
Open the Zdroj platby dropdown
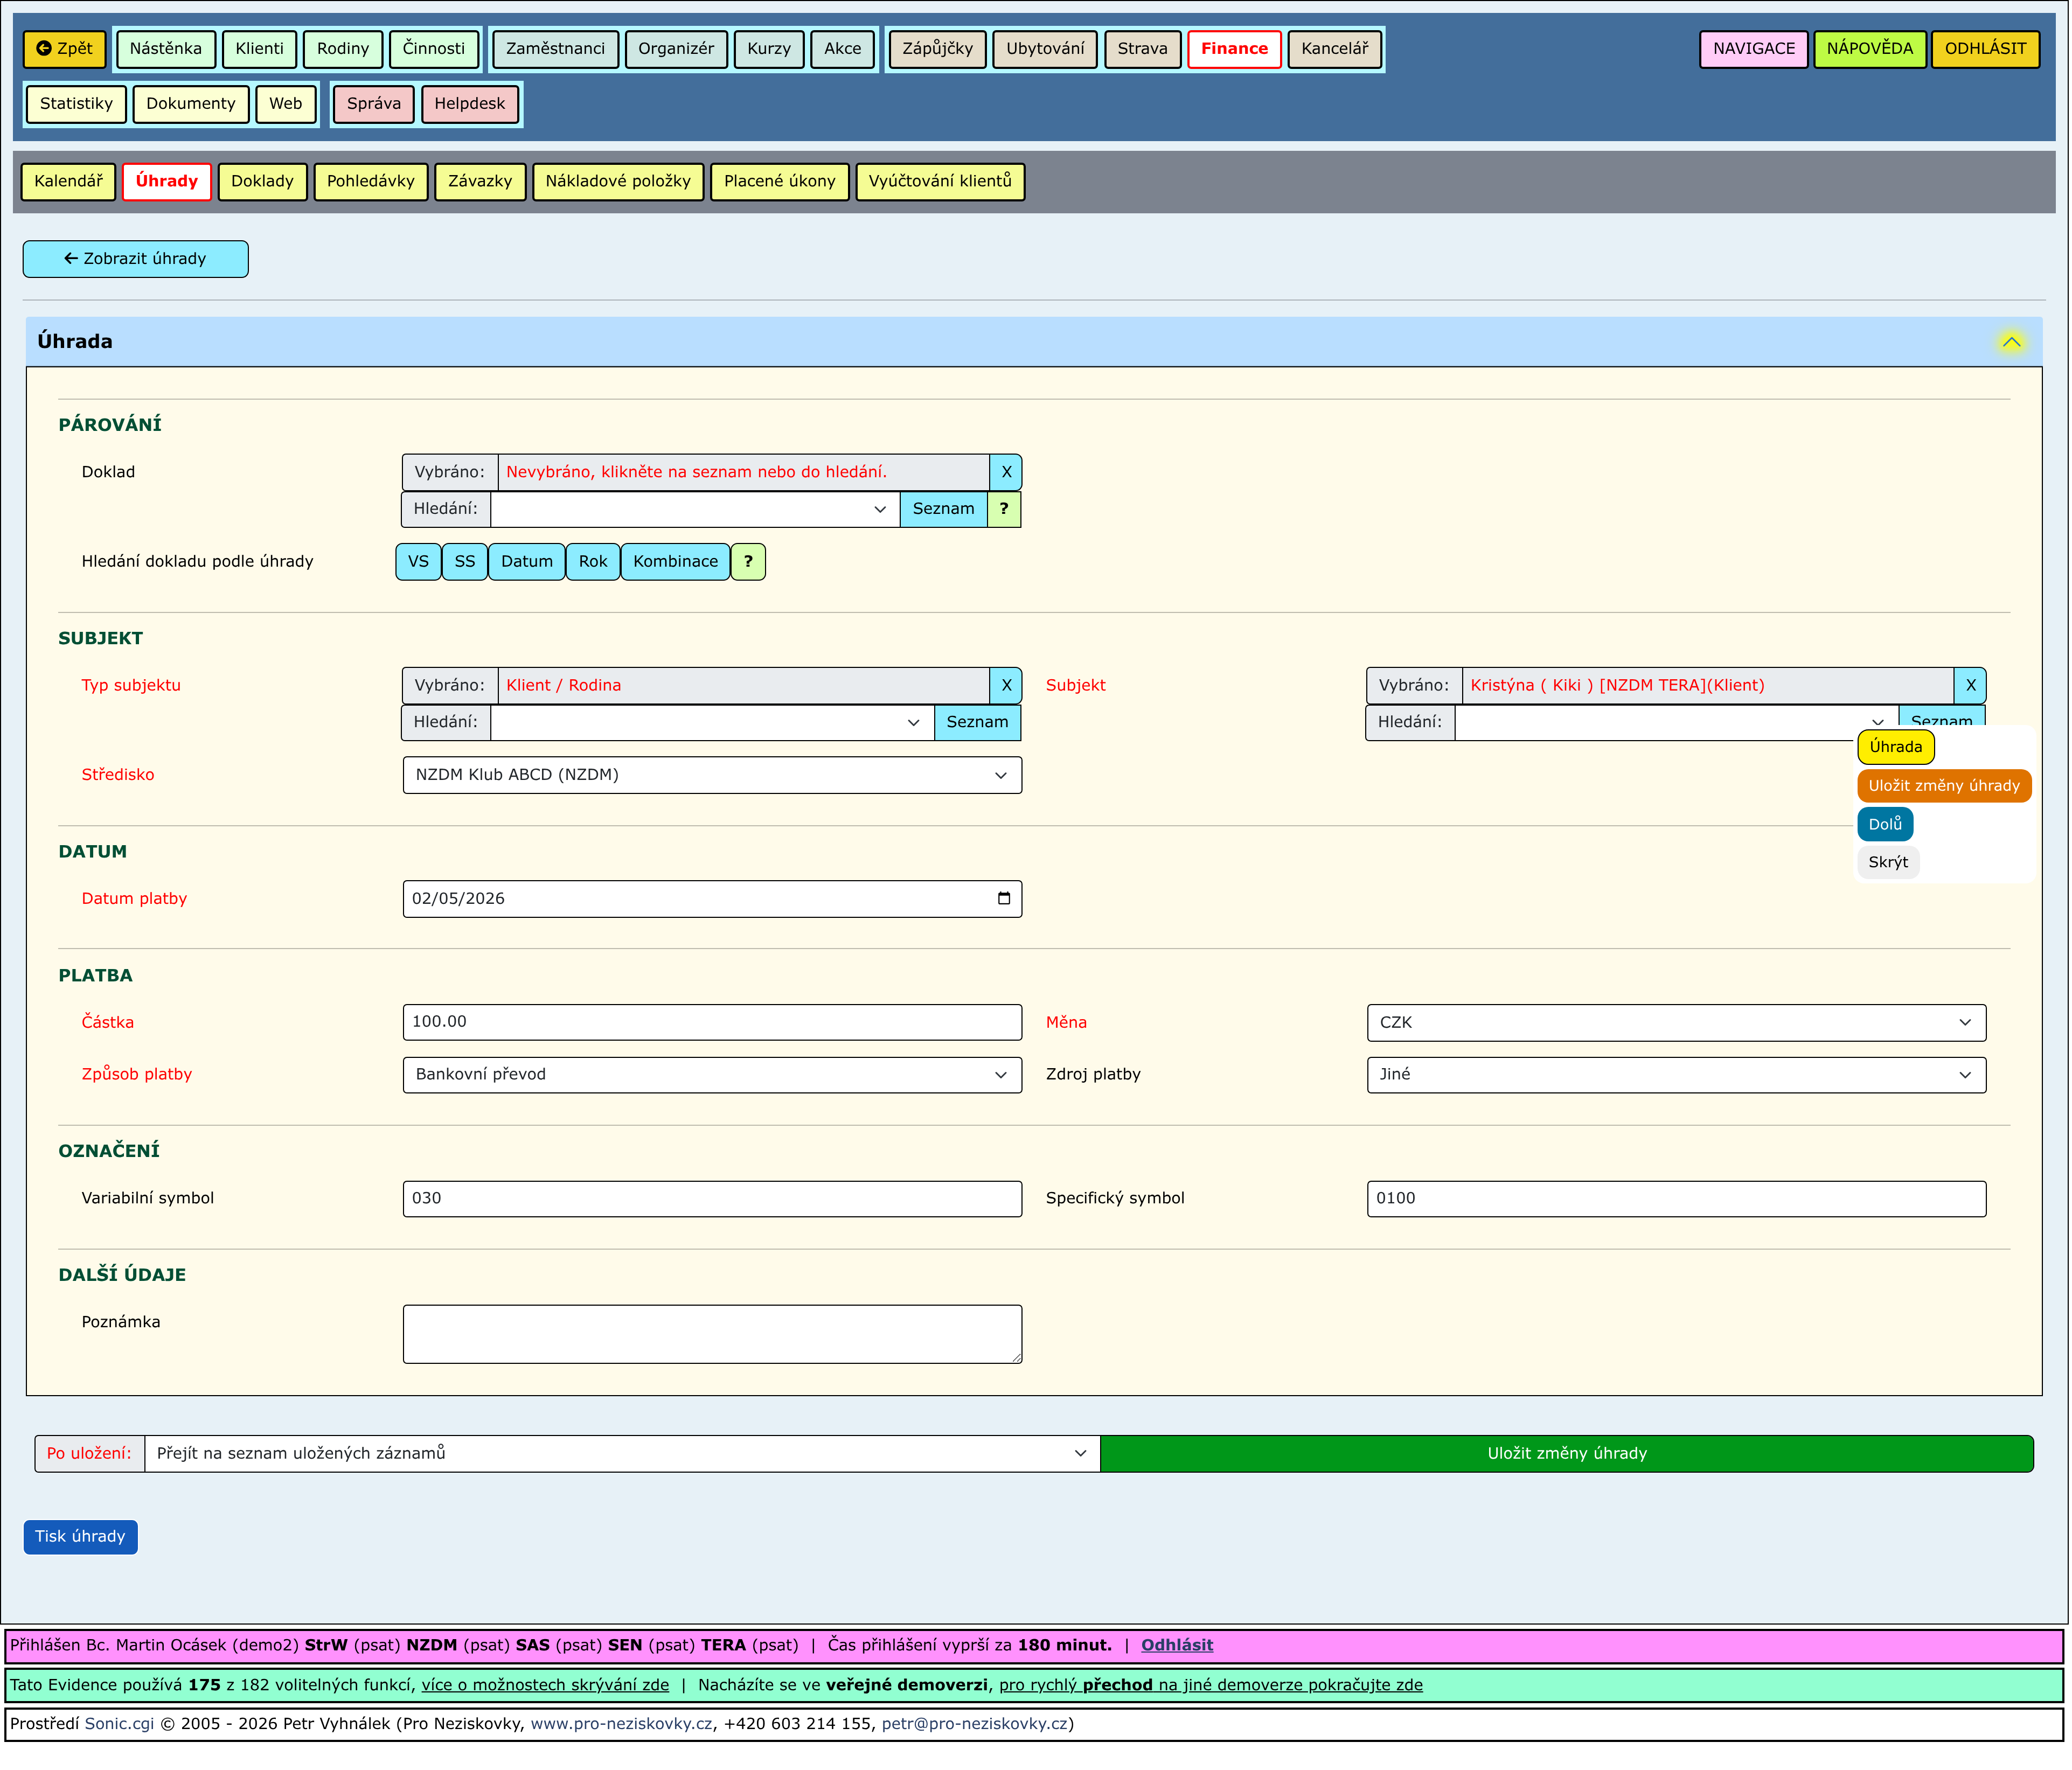pos(1675,1074)
